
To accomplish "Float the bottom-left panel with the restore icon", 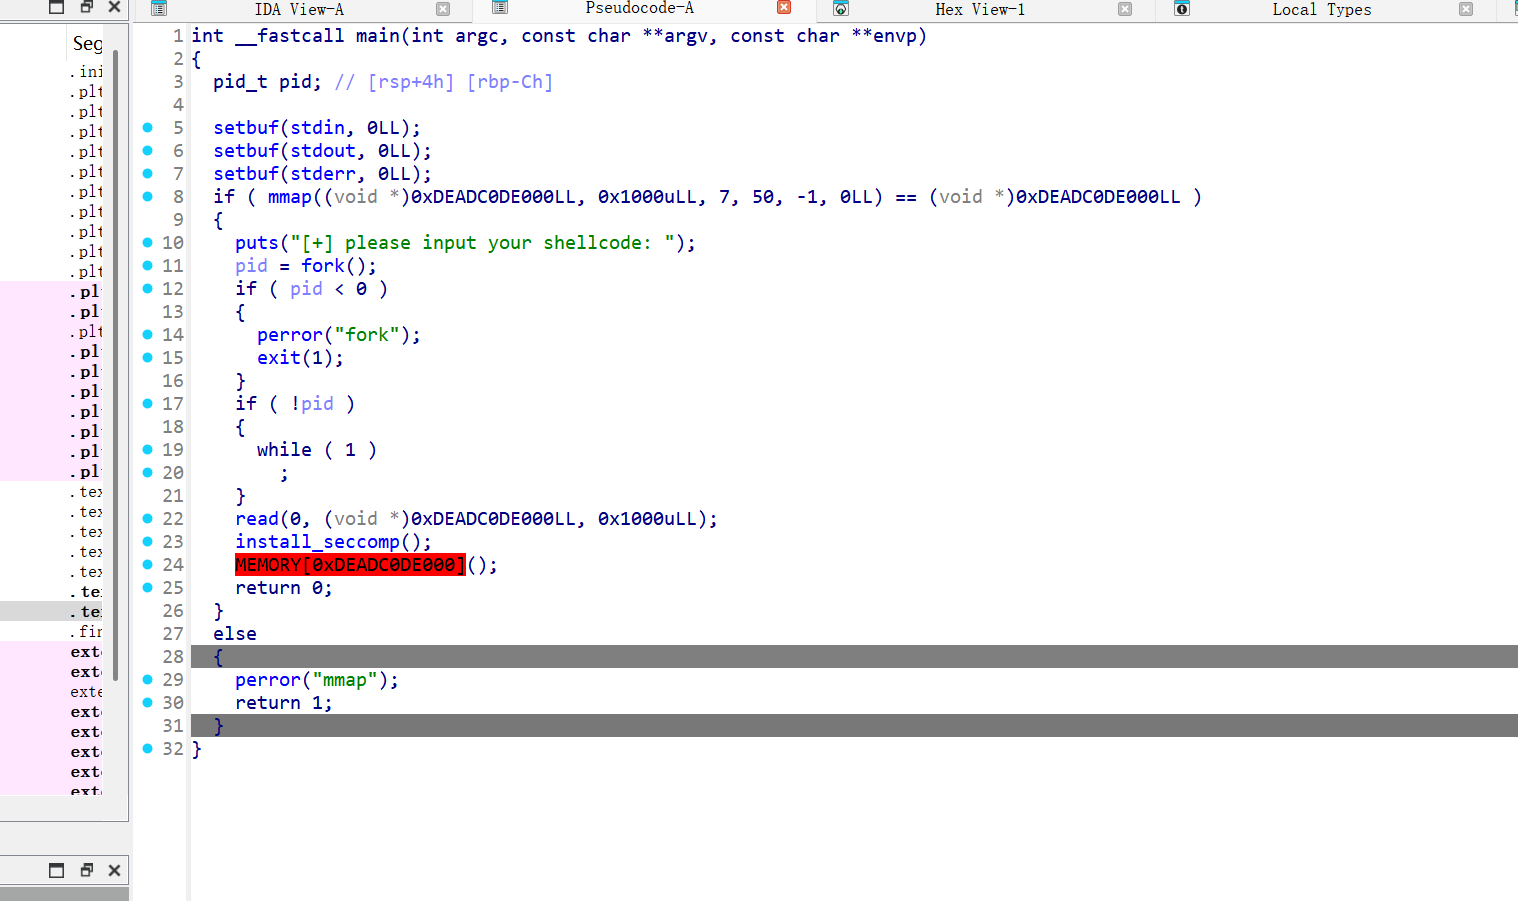I will pos(86,870).
